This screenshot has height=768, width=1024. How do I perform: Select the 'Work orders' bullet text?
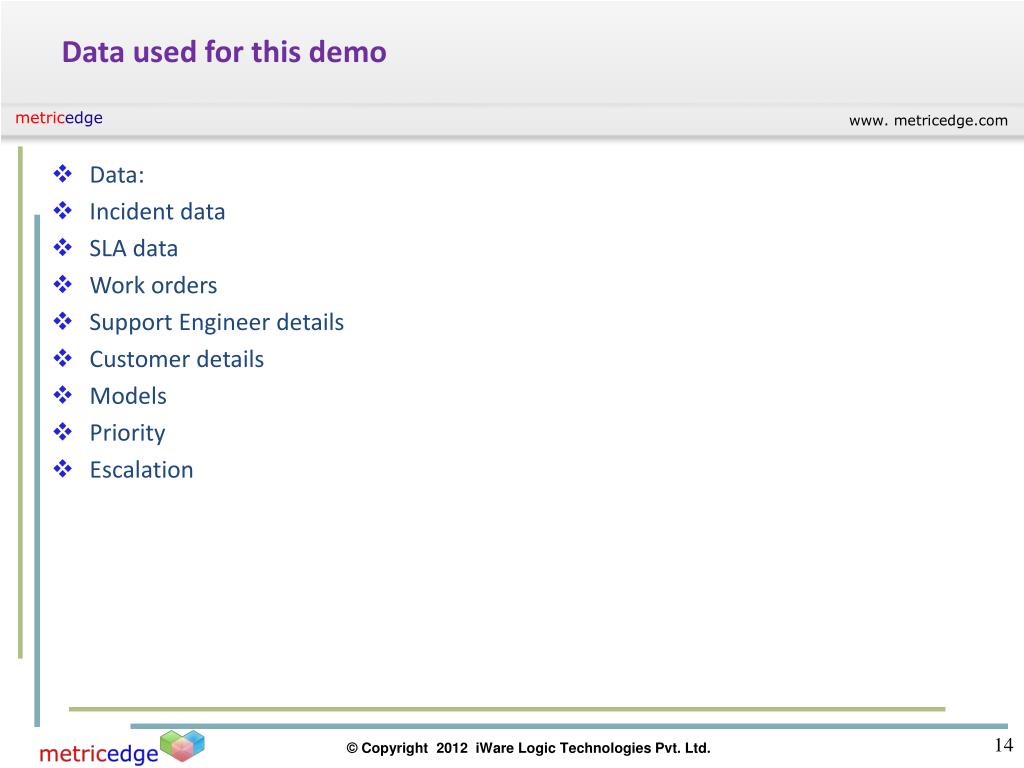[x=153, y=285]
